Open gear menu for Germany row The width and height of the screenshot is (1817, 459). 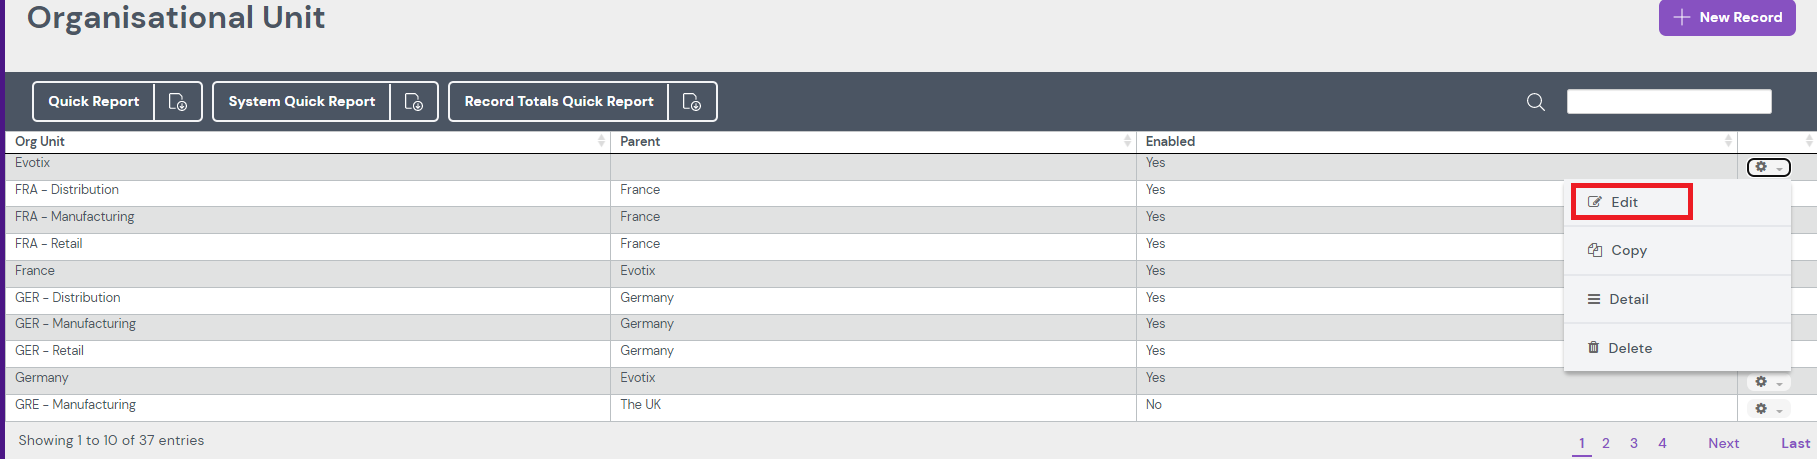tap(1768, 382)
